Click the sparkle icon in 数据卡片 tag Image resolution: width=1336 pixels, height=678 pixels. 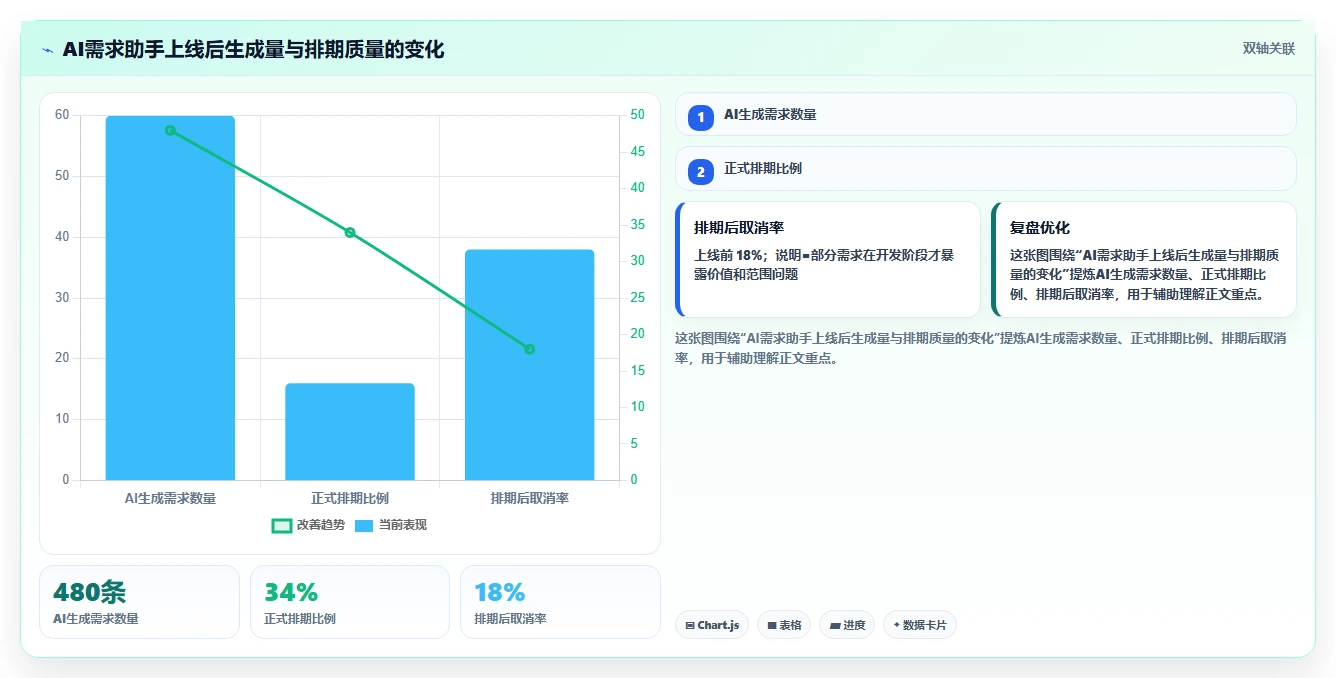[896, 625]
